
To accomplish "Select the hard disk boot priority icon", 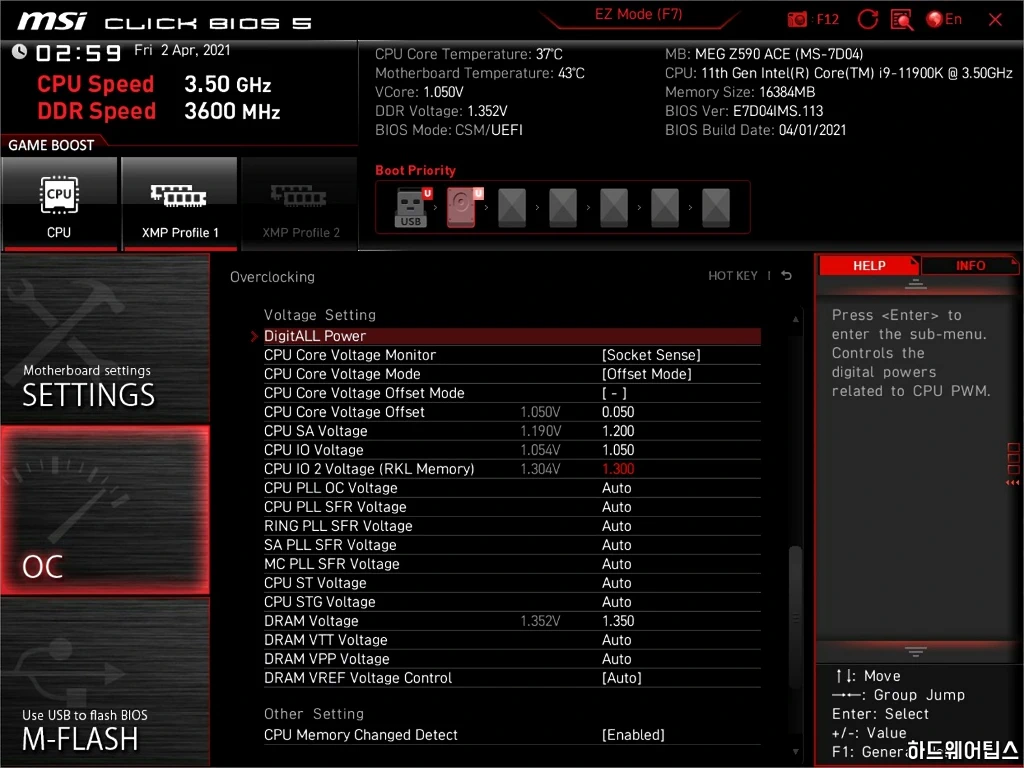I will [462, 208].
